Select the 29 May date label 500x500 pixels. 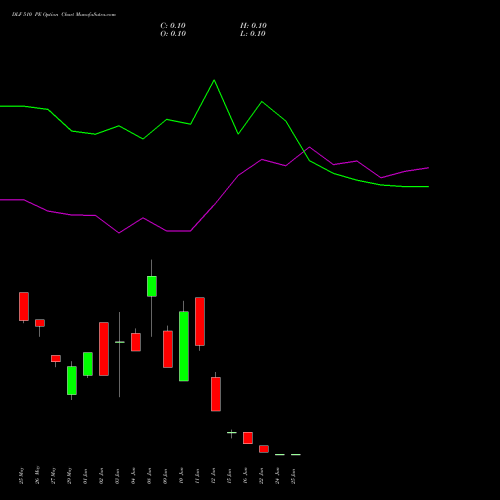pos(70,475)
